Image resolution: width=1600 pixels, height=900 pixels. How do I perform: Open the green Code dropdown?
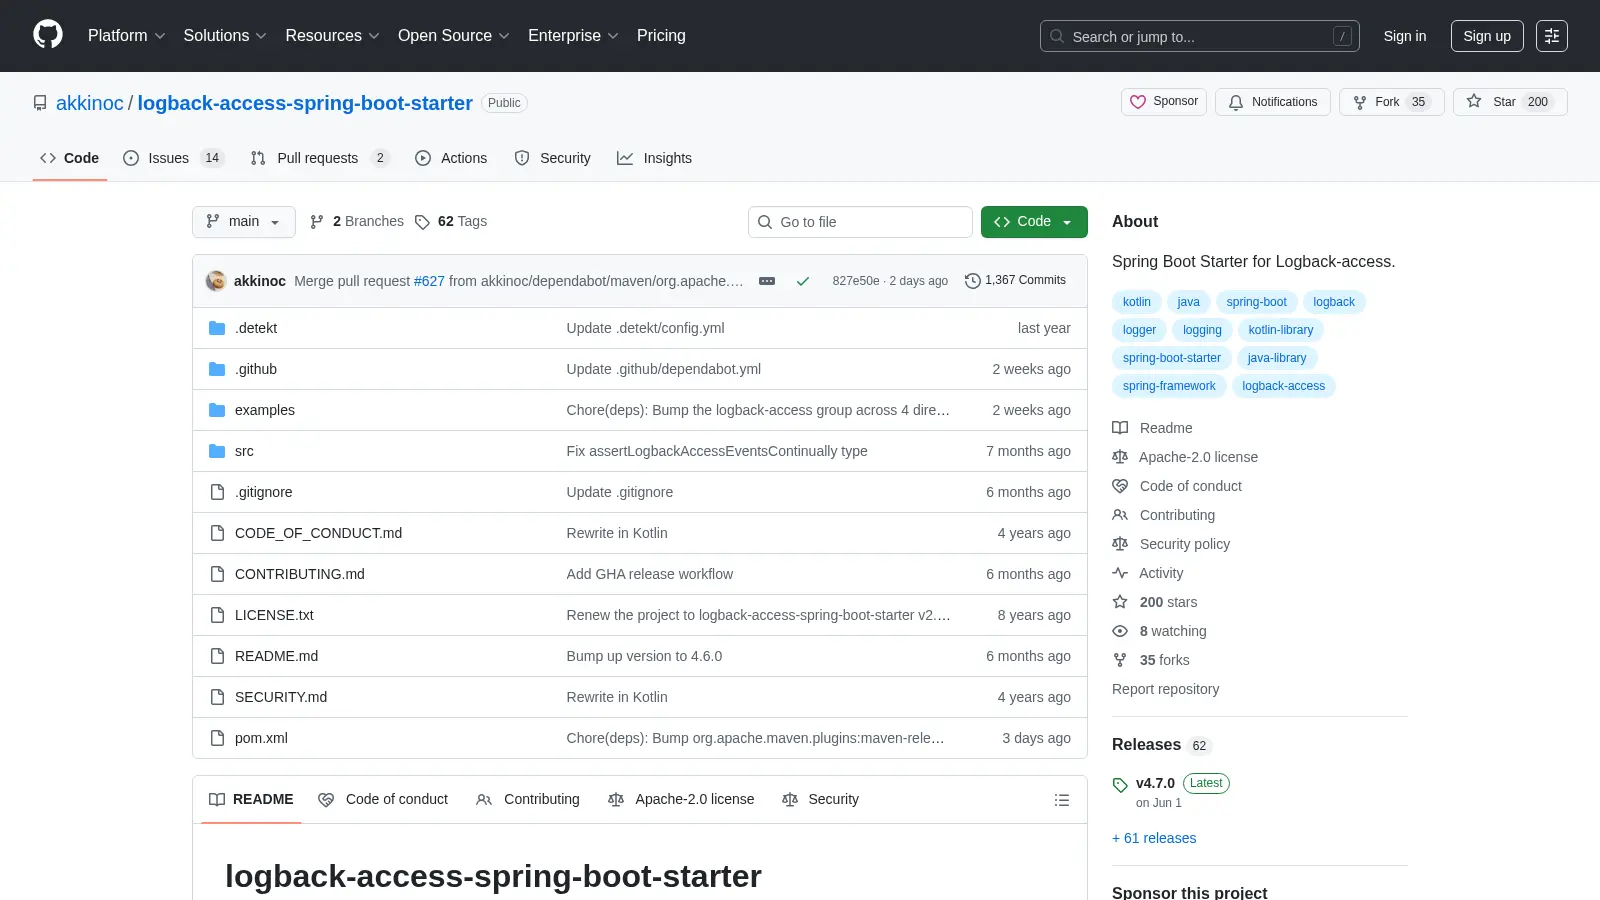(x=1034, y=222)
